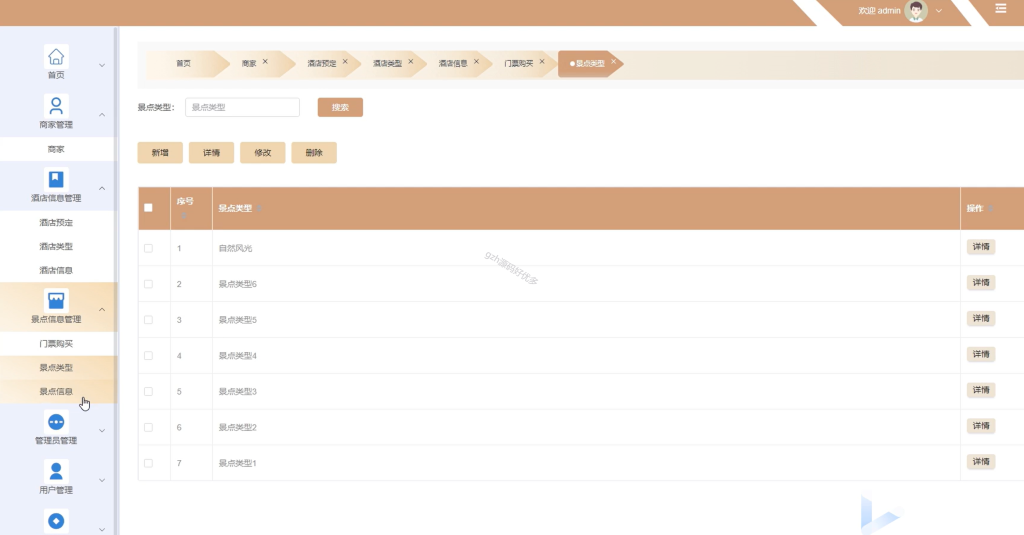Check the checkbox for row 自然风光

point(148,248)
